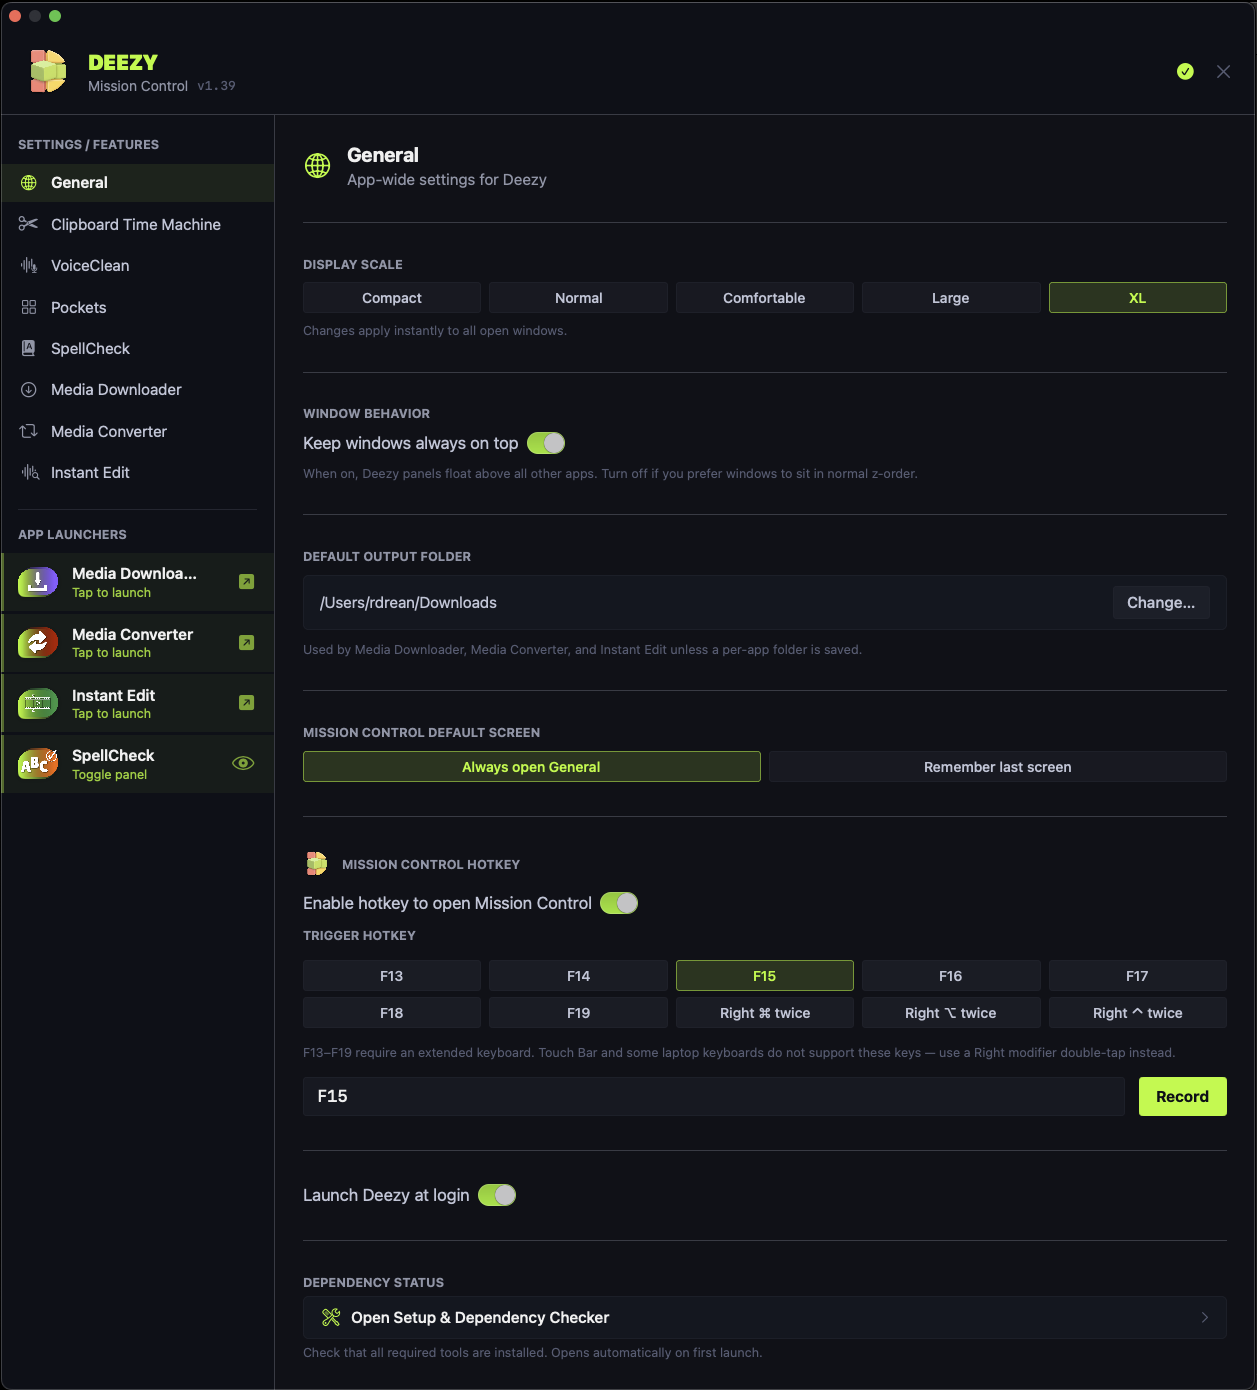Click the Clipboard Time Machine scissors icon
The width and height of the screenshot is (1257, 1390).
pyautogui.click(x=29, y=224)
